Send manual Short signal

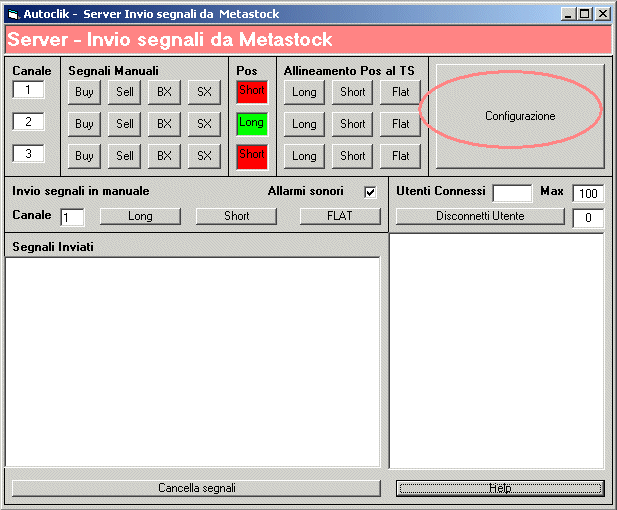coord(236,216)
